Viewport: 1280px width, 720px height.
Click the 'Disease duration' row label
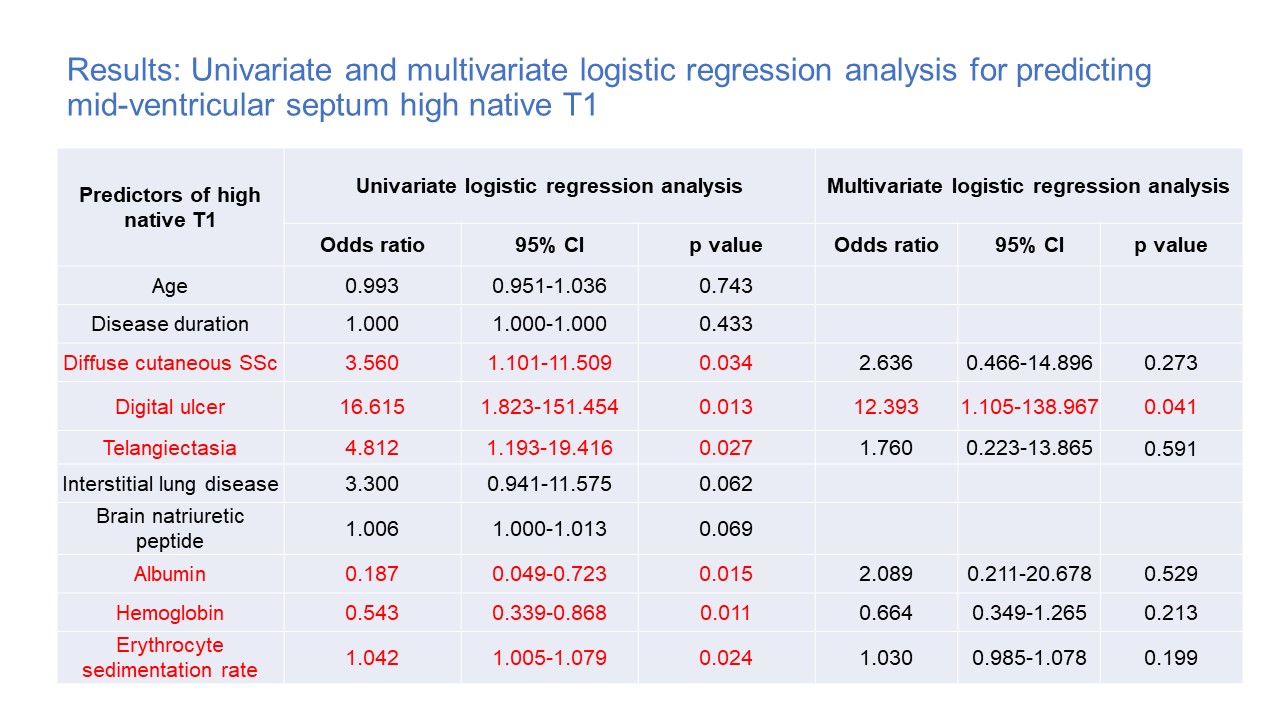click(170, 324)
